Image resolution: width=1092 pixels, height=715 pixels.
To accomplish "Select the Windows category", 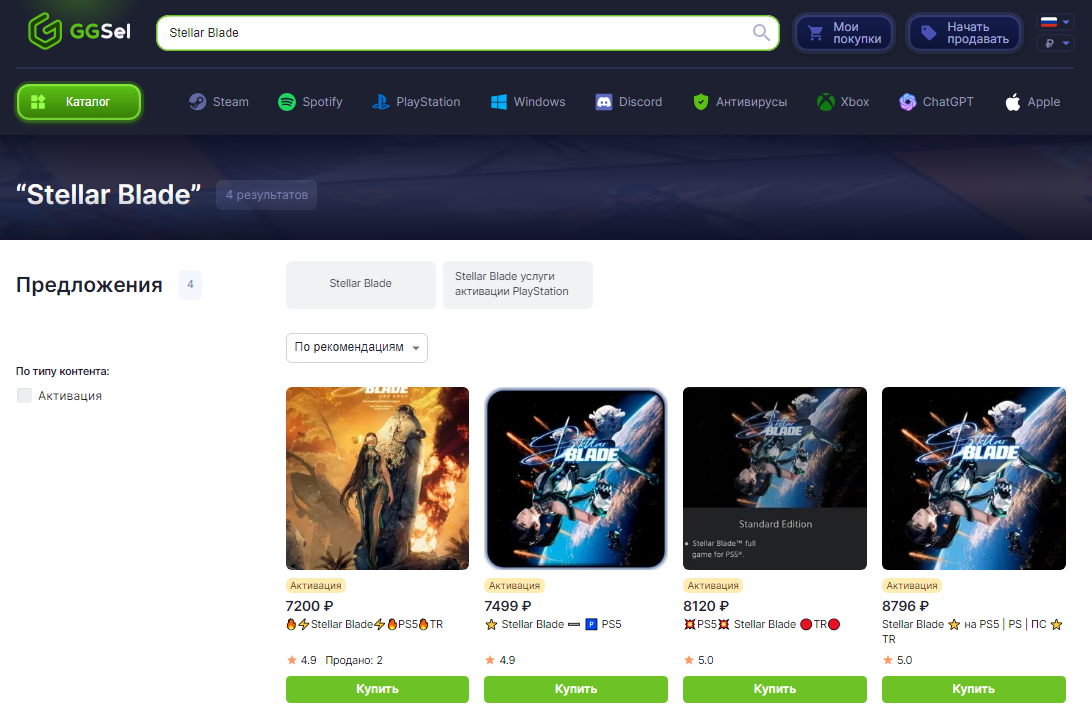I will pyautogui.click(x=528, y=102).
